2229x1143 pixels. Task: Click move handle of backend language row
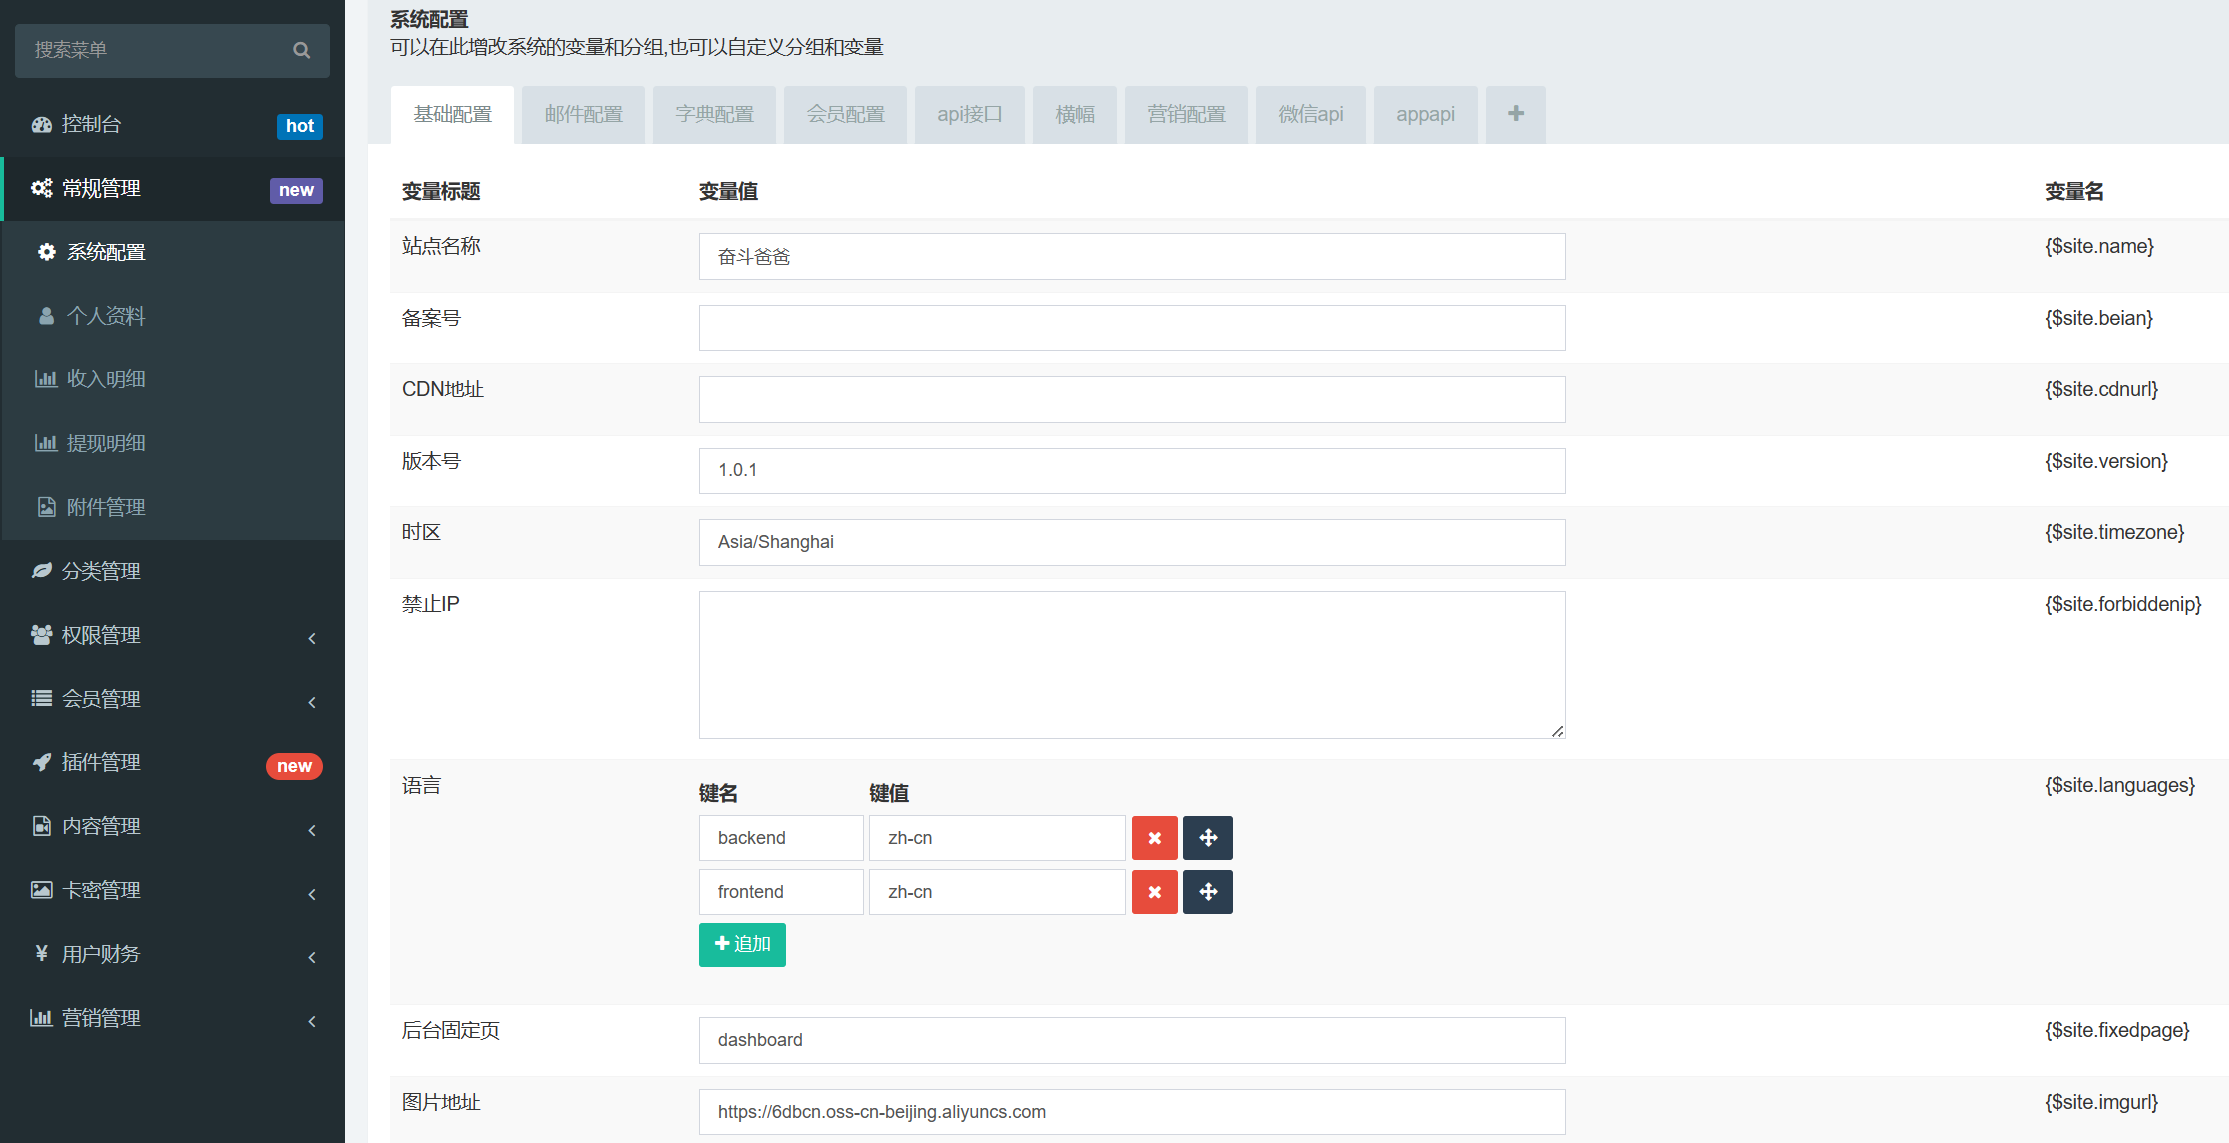click(1207, 838)
